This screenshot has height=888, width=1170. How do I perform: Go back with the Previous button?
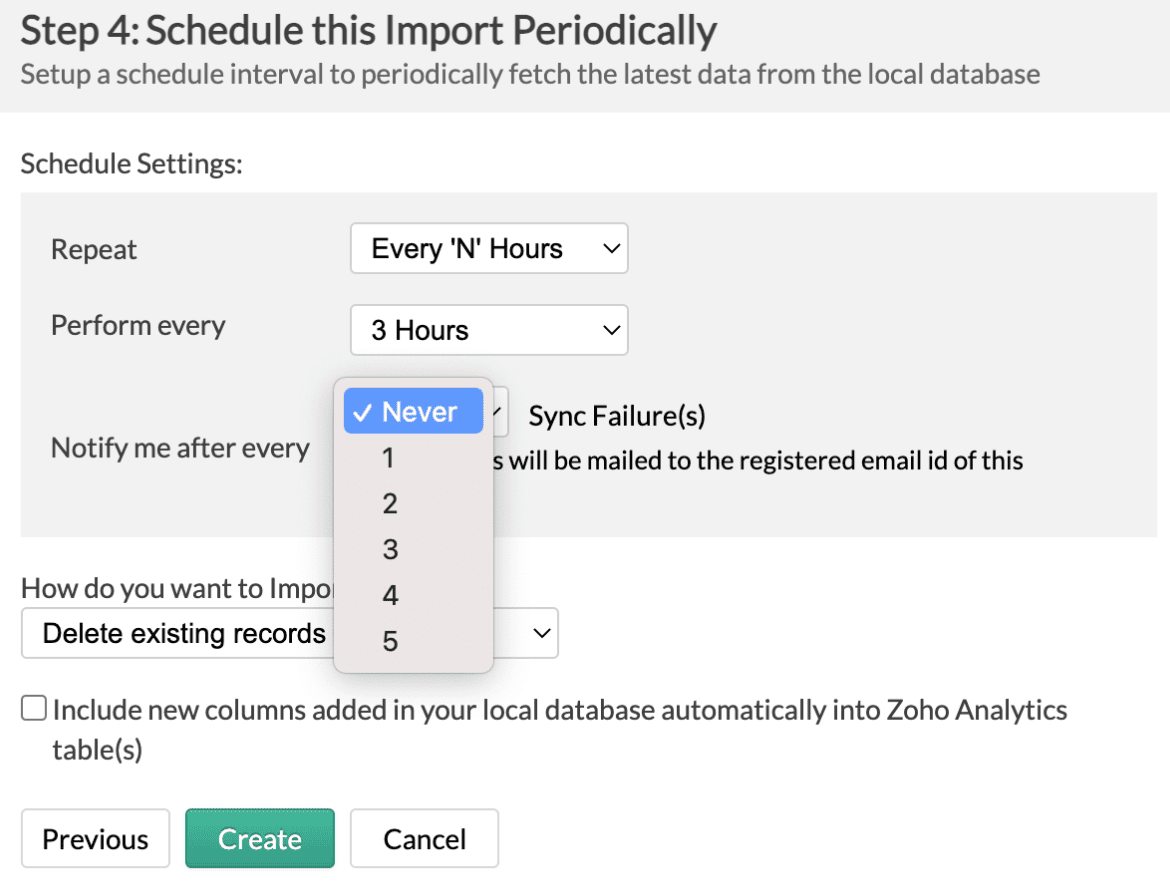tap(95, 839)
